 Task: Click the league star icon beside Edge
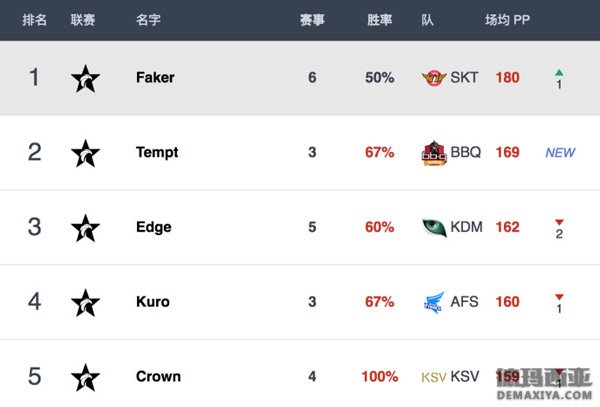click(x=85, y=228)
